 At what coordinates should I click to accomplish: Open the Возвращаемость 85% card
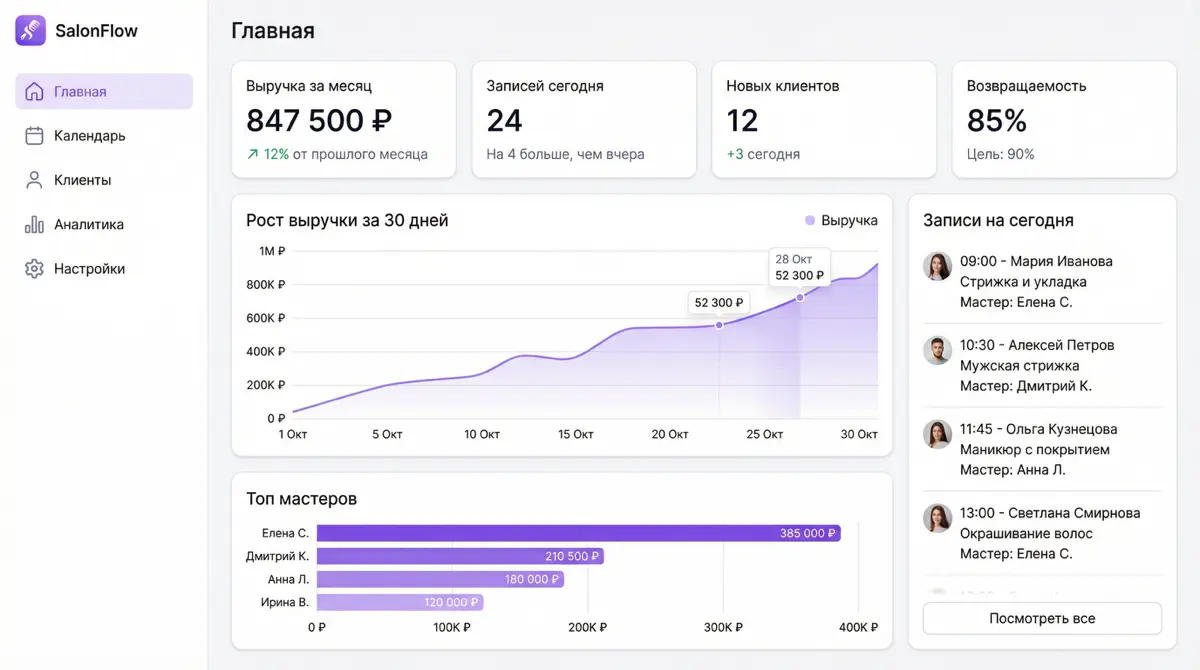(1064, 120)
